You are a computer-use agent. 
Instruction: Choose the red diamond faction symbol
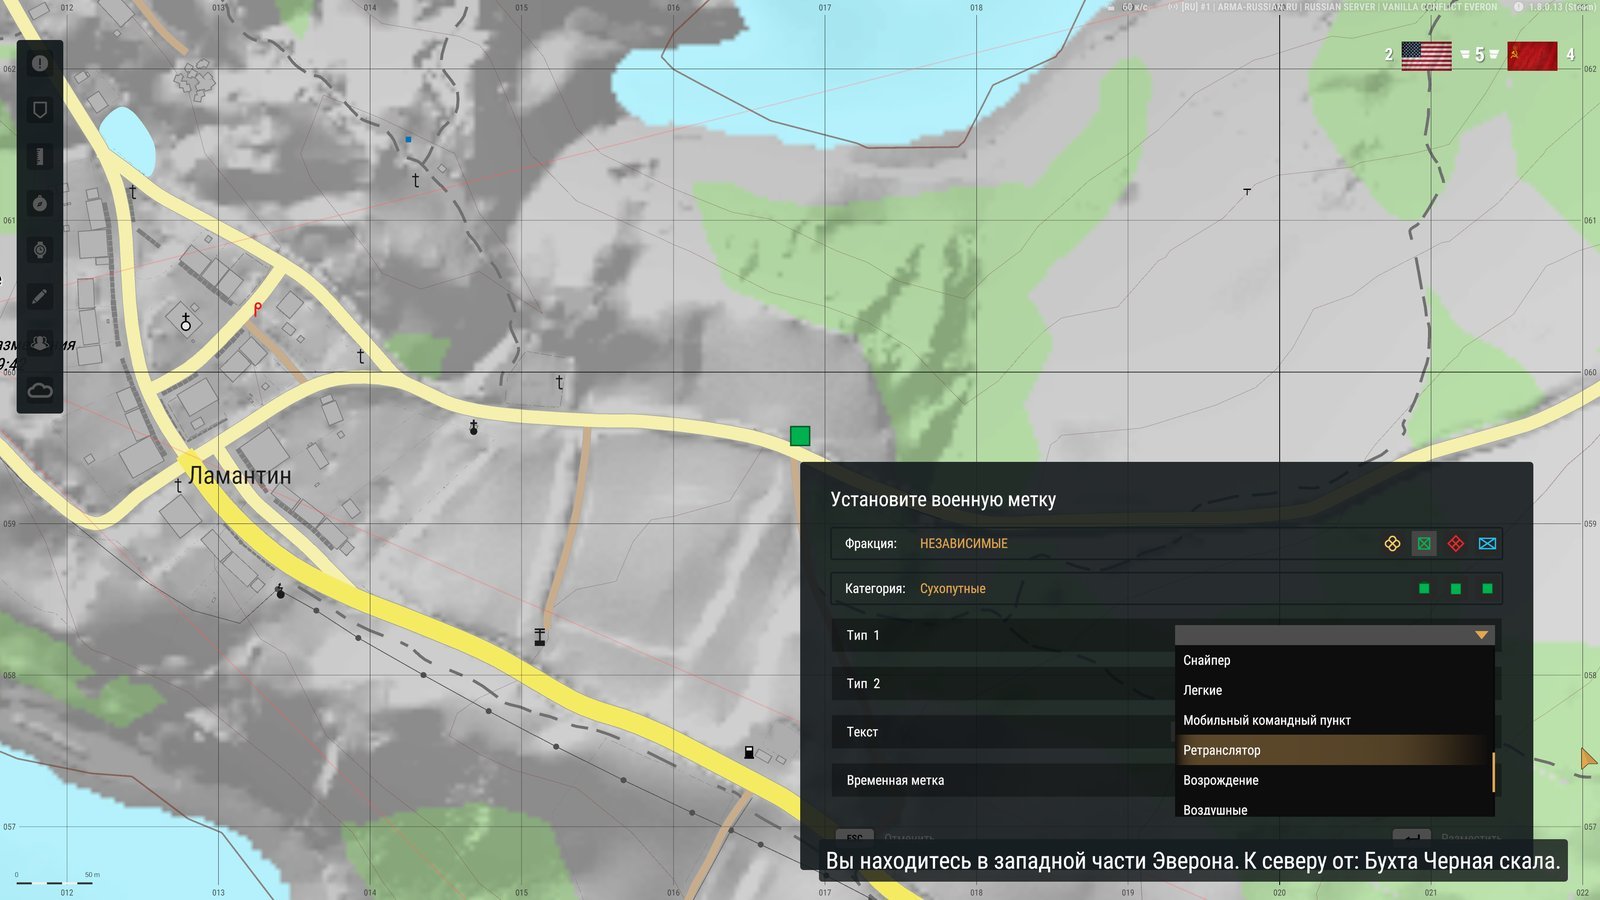tap(1456, 543)
